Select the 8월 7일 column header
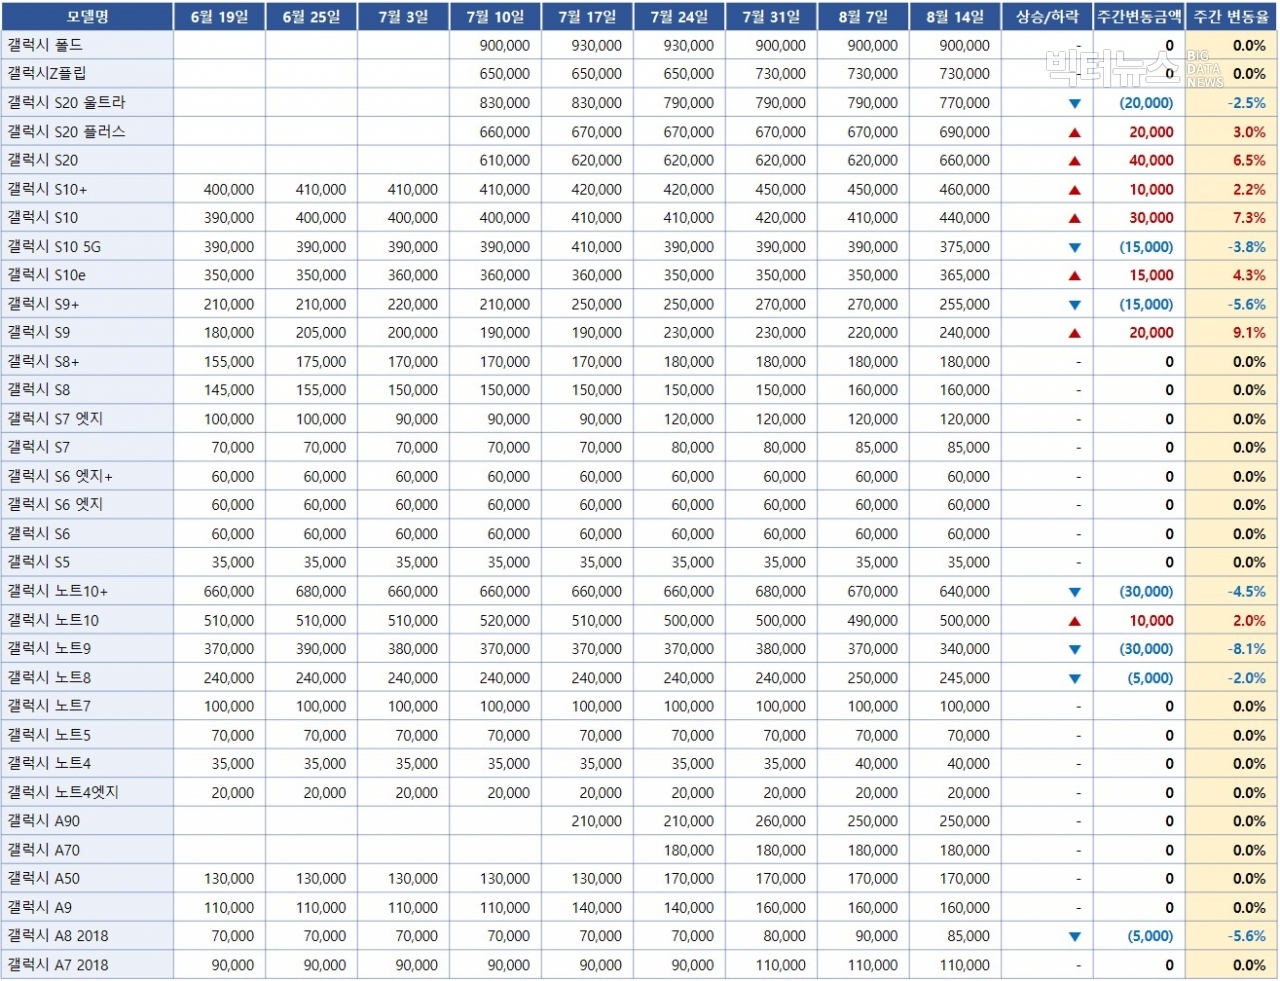 click(863, 17)
